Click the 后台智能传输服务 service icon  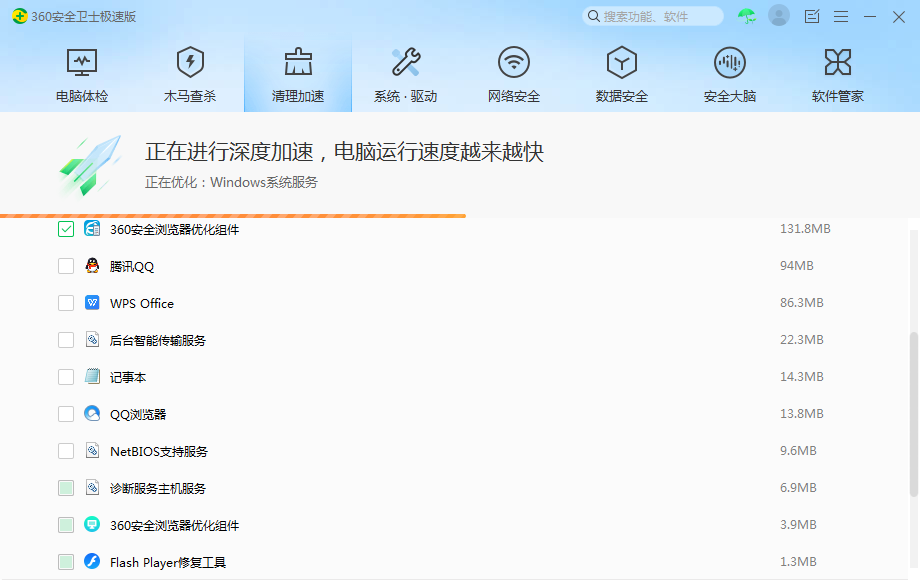92,340
